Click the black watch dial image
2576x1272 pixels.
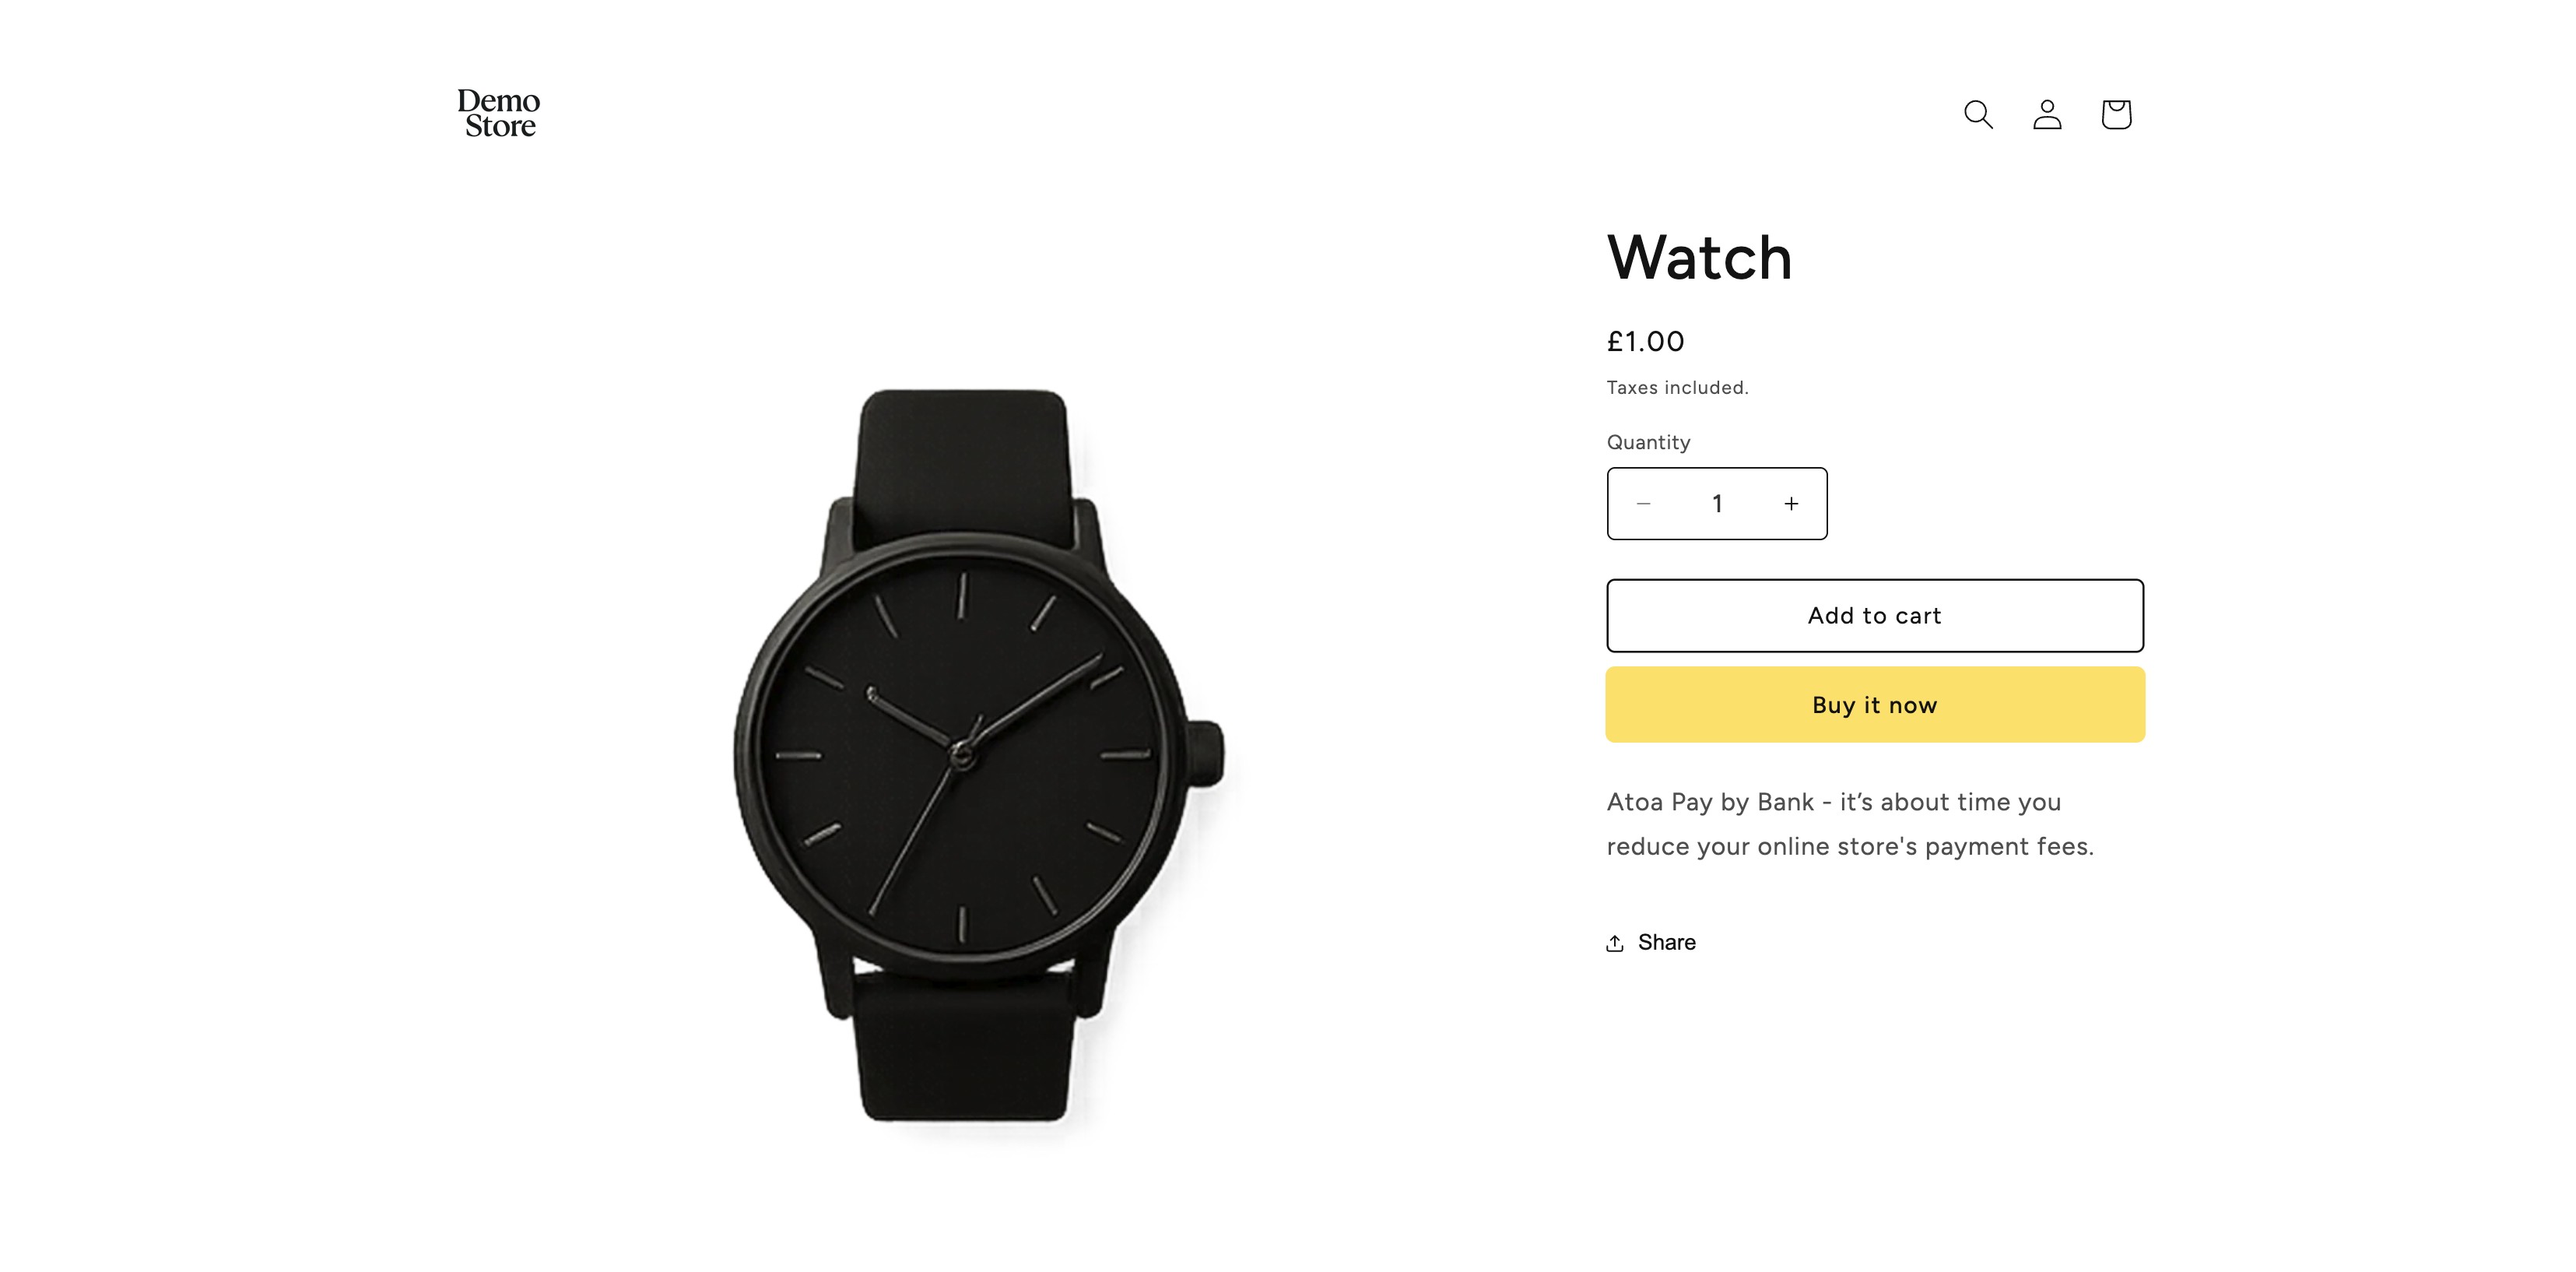coord(961,757)
